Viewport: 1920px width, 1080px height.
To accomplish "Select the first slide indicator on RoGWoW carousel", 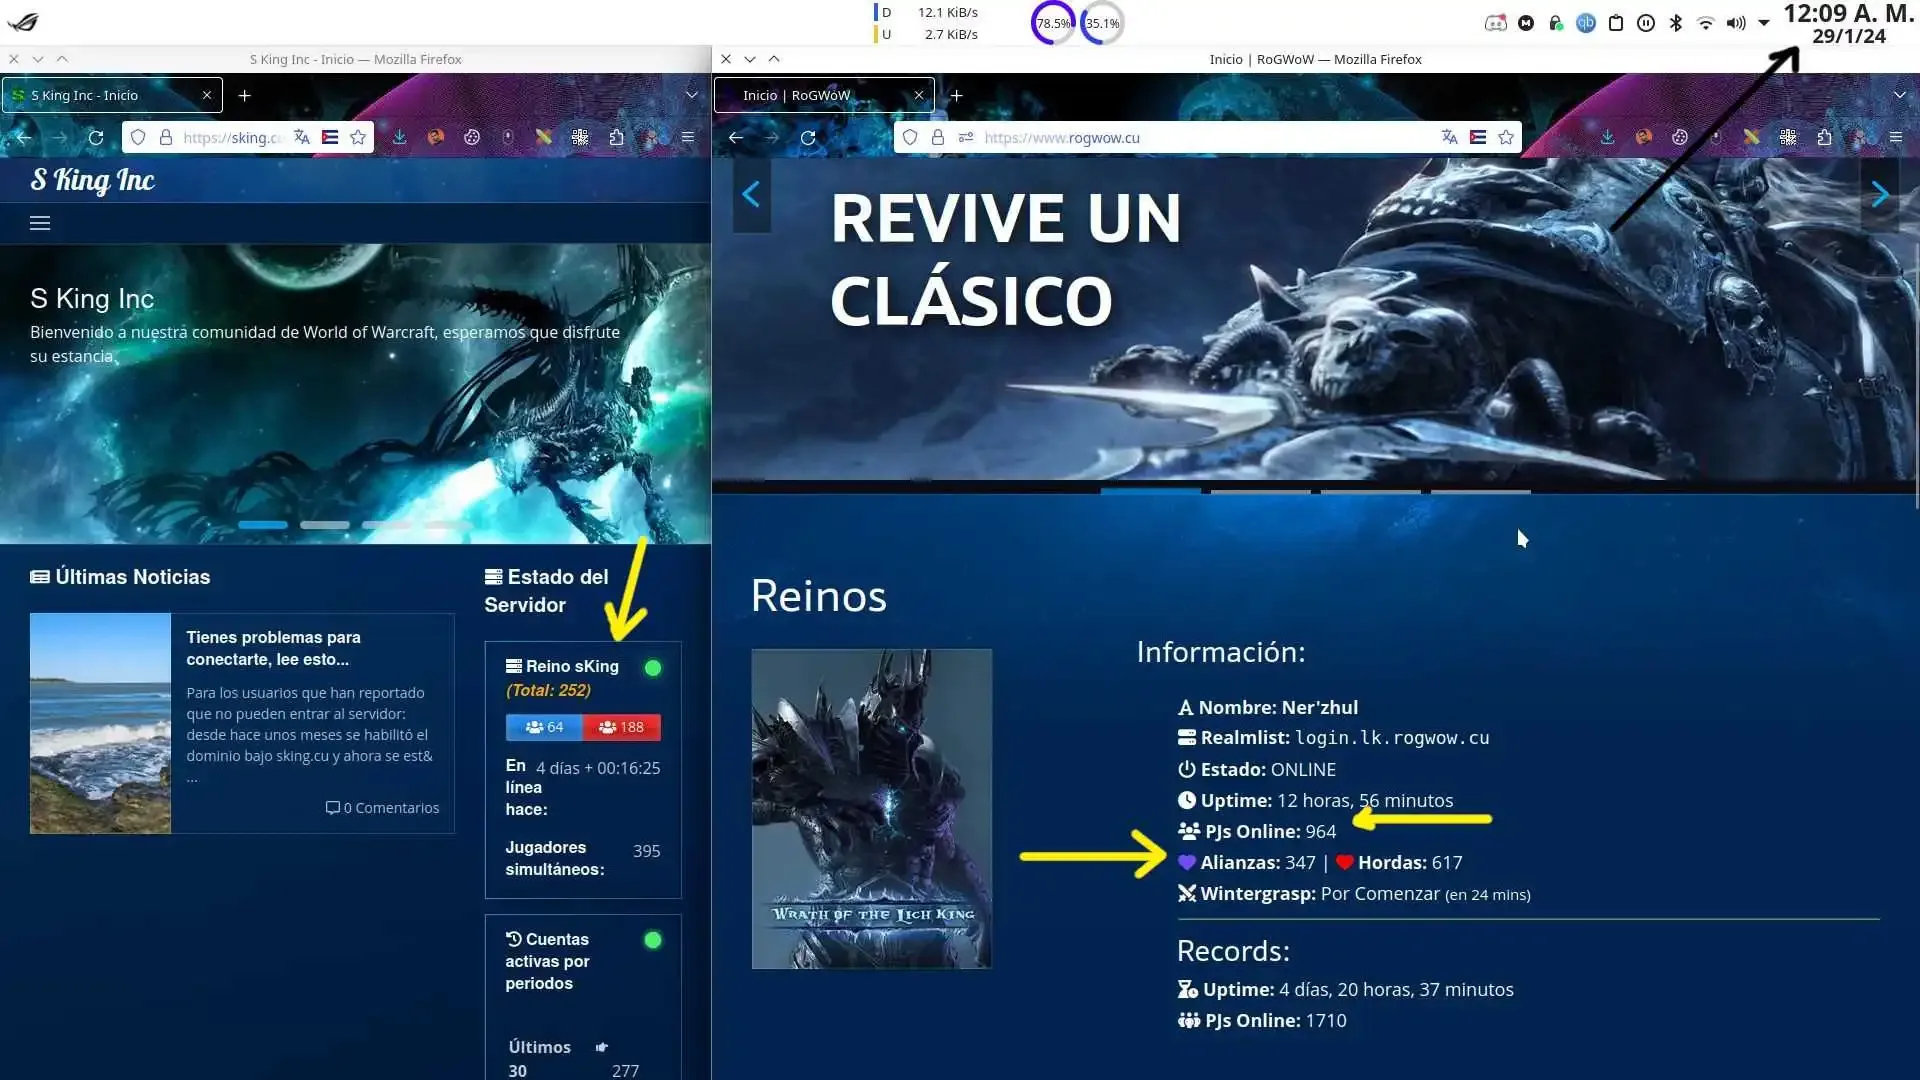I will (1151, 491).
